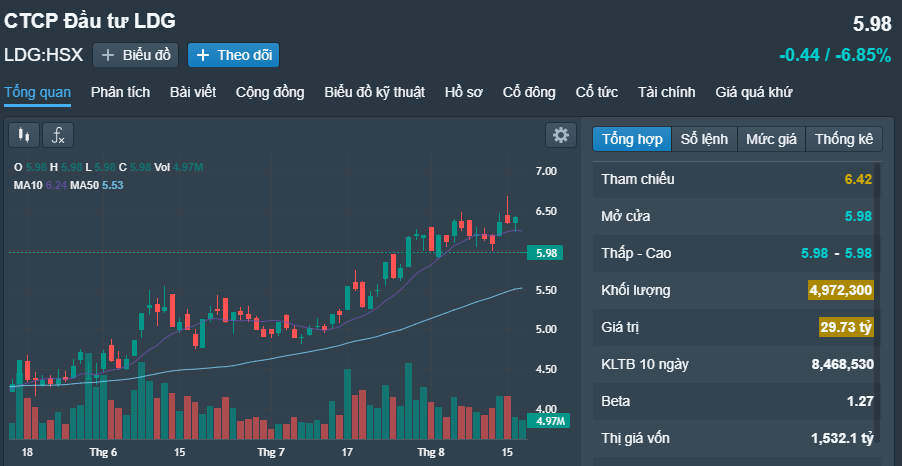Open chart settings gear icon
This screenshot has height=466, width=902.
point(561,135)
